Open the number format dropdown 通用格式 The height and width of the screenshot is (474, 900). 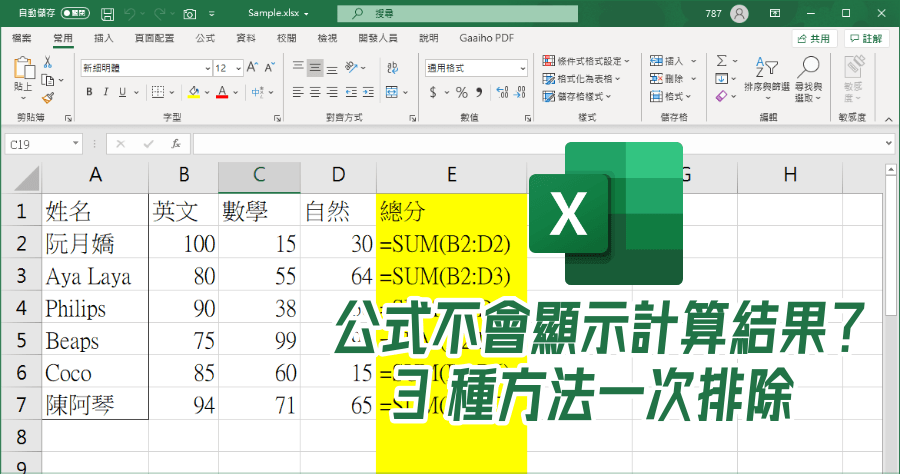click(476, 68)
